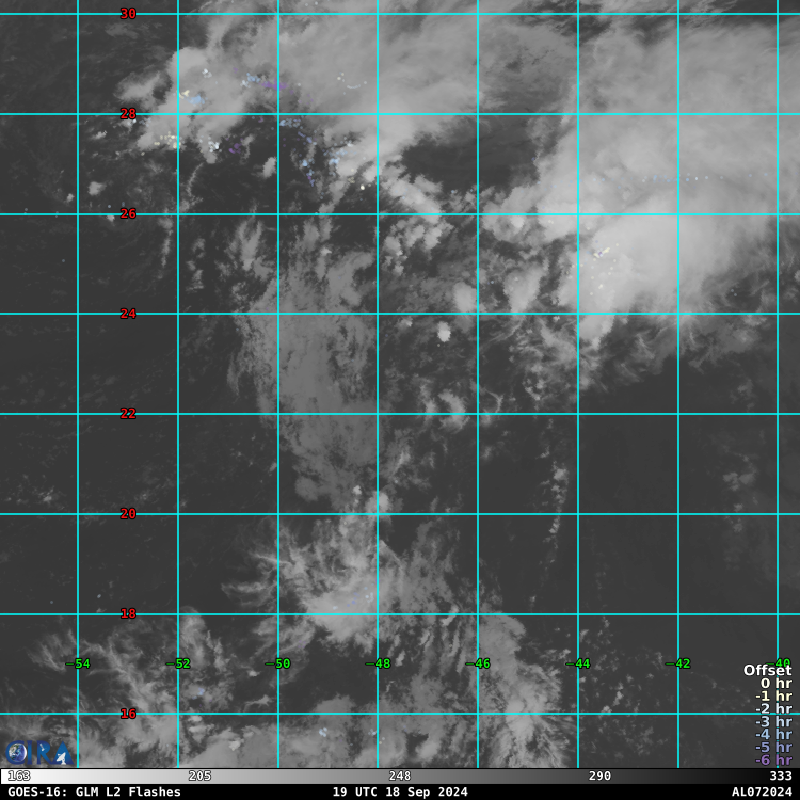Click the -5 hr legend entry
The height and width of the screenshot is (800, 800).
click(x=773, y=747)
